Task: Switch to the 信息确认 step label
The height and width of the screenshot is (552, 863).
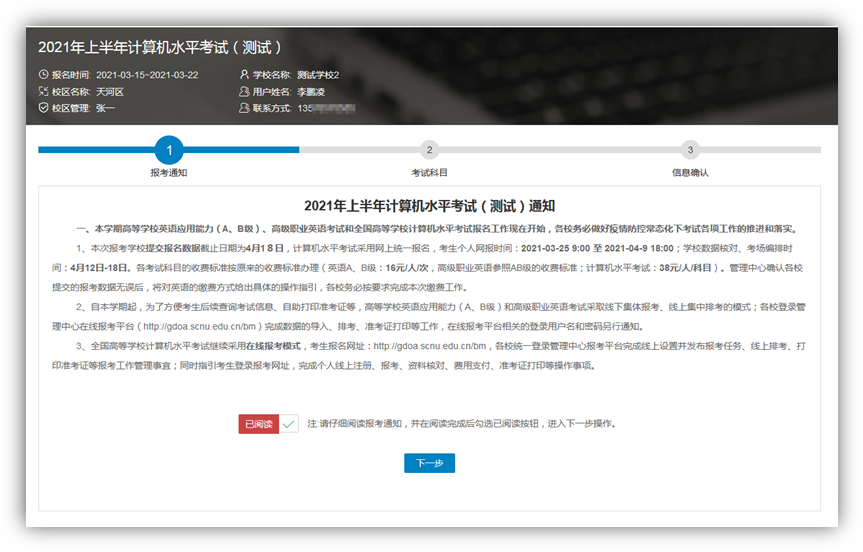Action: coord(690,173)
